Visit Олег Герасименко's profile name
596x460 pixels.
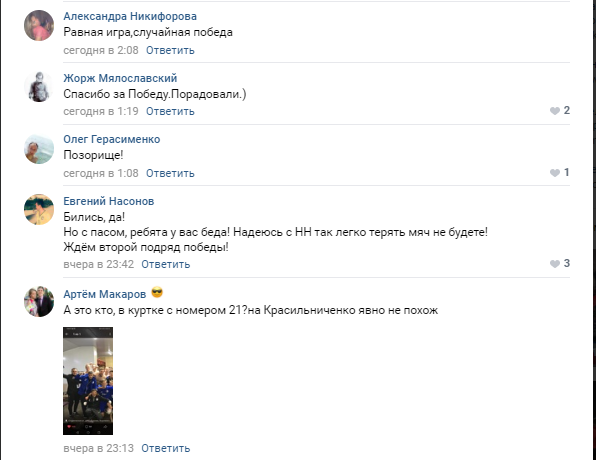point(112,139)
